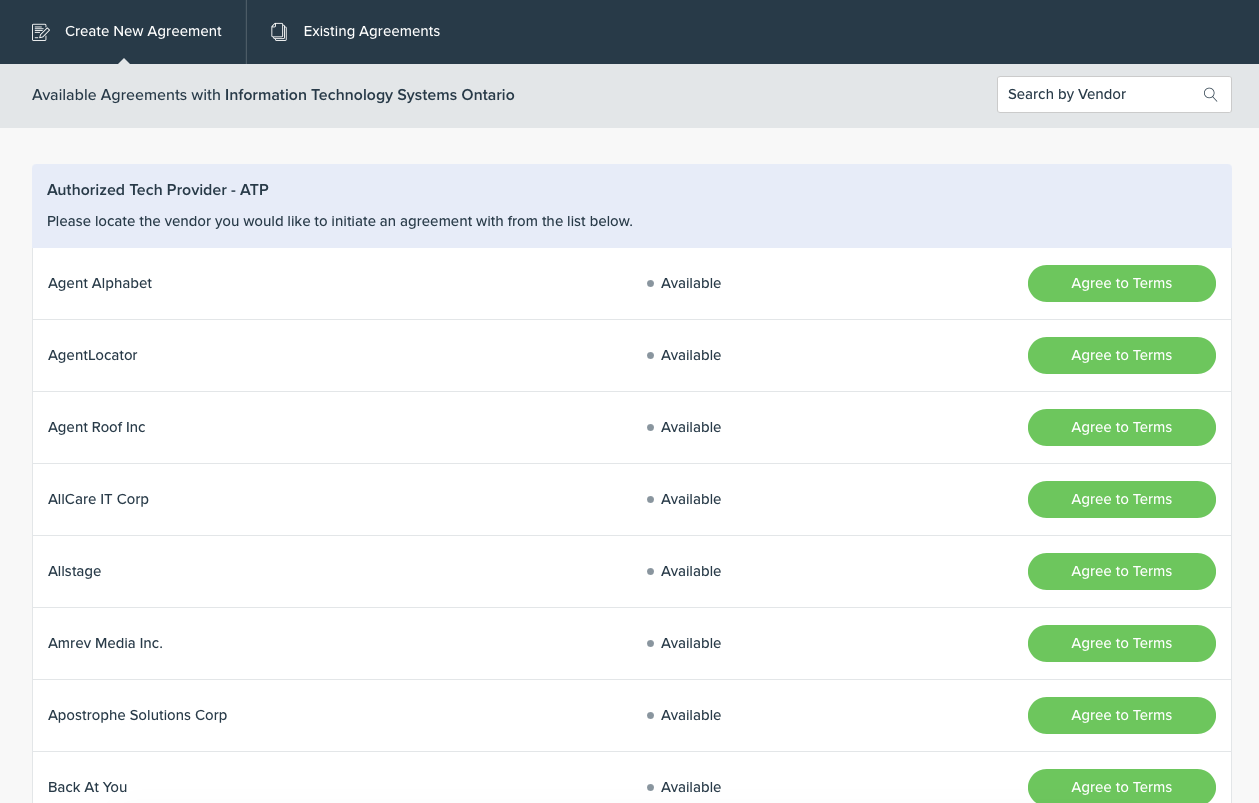This screenshot has height=803, width=1259.
Task: Click the Available status dot for Back At You
Action: coord(651,787)
